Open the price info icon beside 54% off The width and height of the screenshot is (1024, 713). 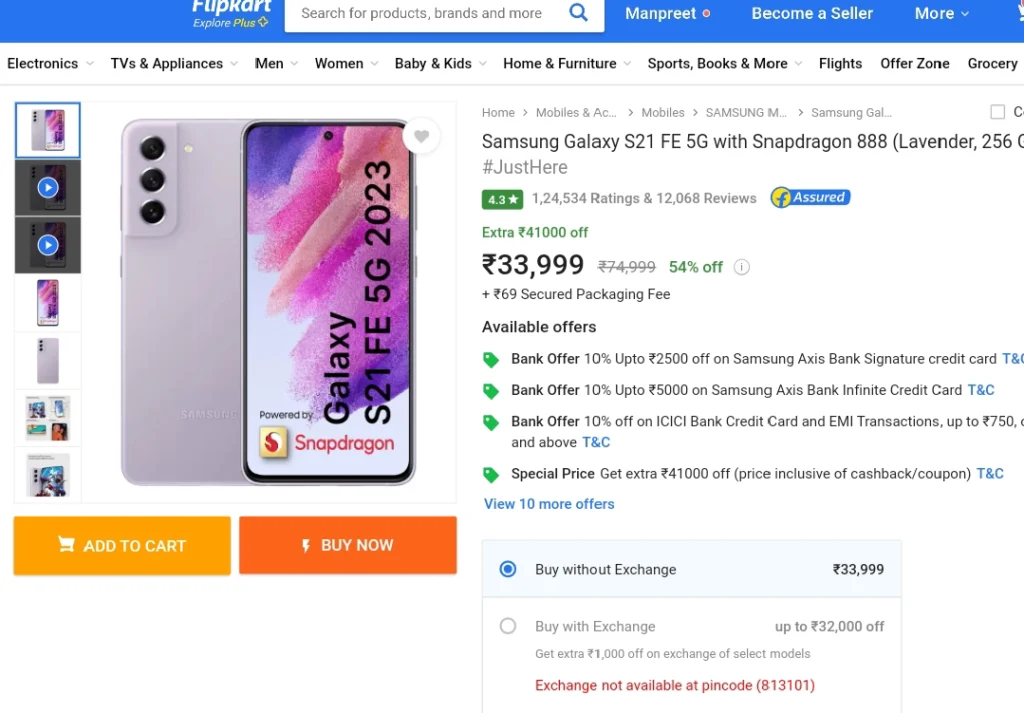click(741, 267)
